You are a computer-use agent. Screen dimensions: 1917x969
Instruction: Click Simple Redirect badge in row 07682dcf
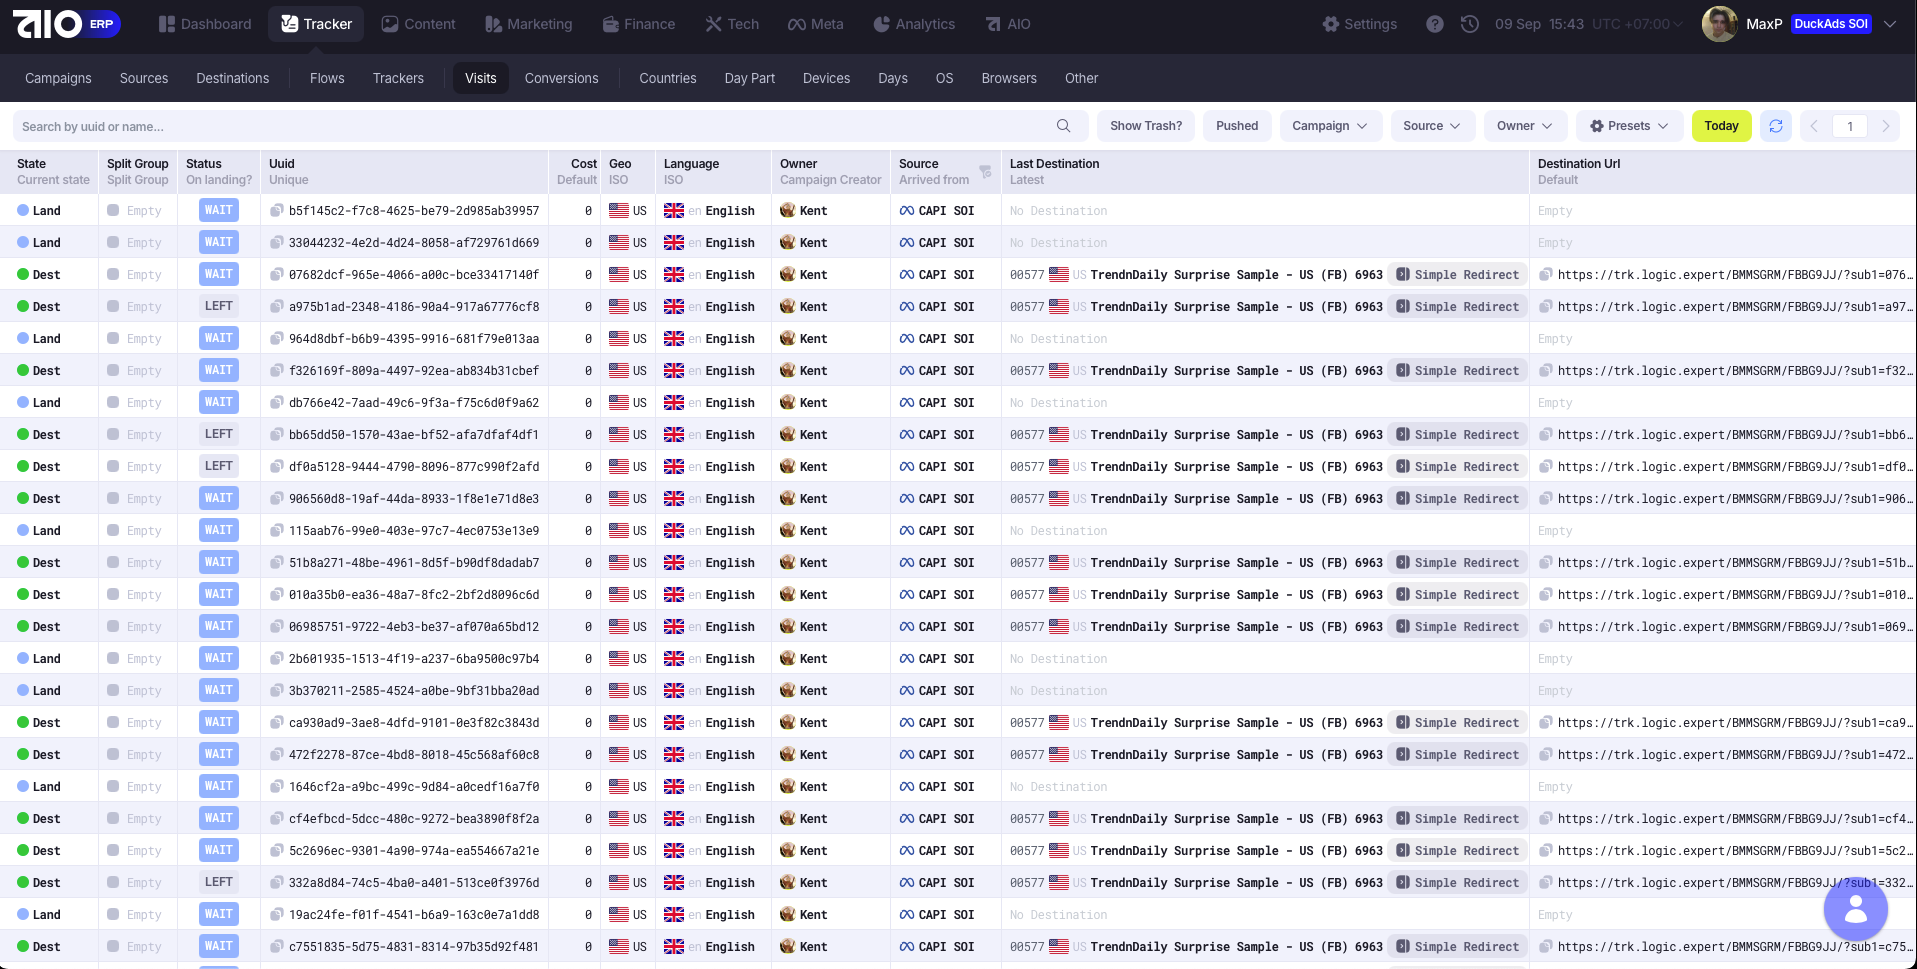click(x=1457, y=275)
